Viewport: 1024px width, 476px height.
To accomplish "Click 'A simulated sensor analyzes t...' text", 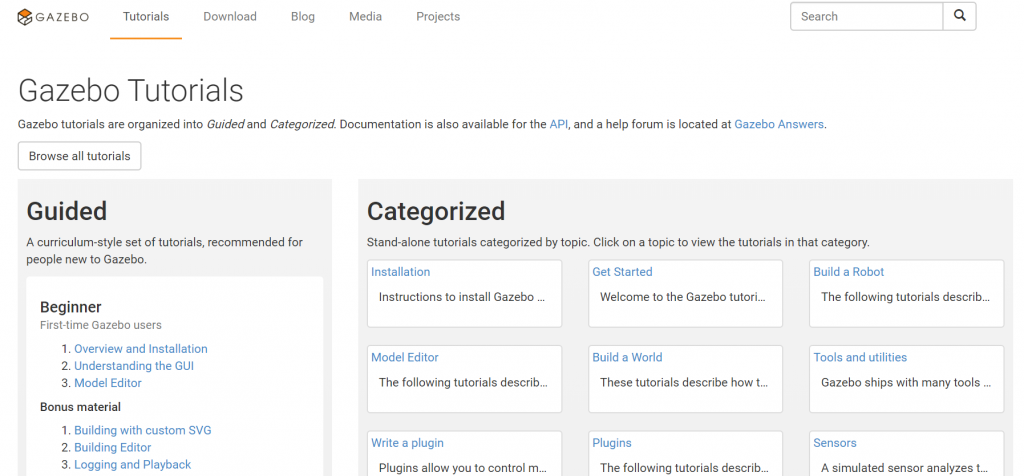I will pyautogui.click(x=904, y=468).
